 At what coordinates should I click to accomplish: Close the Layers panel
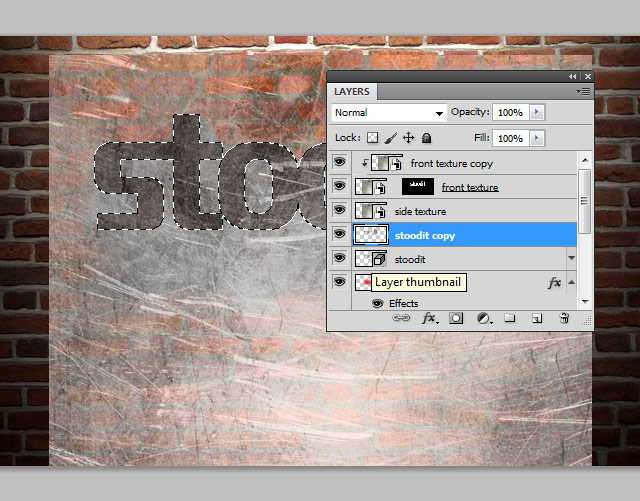588,76
